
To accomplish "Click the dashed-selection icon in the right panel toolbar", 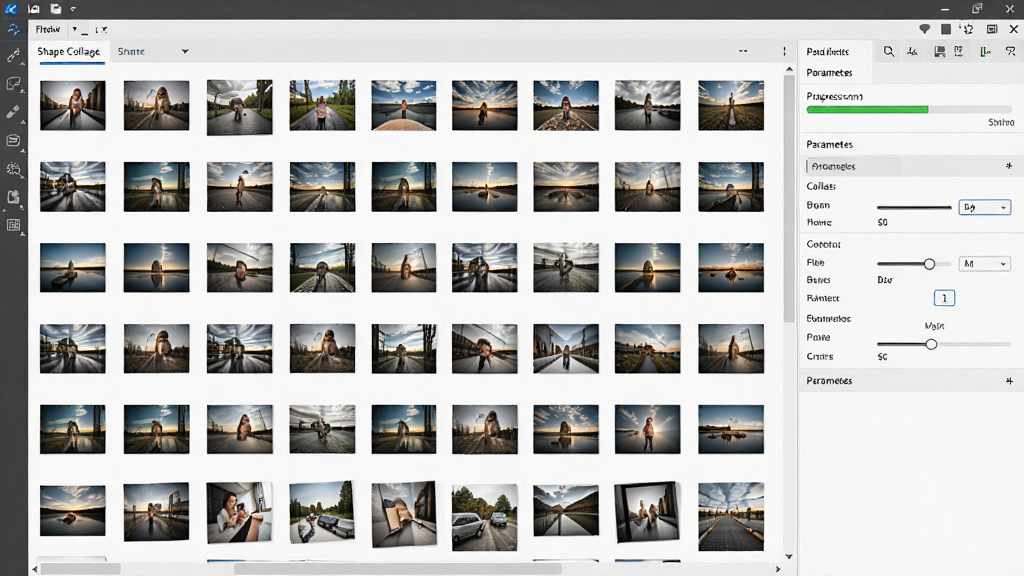I will (959, 52).
